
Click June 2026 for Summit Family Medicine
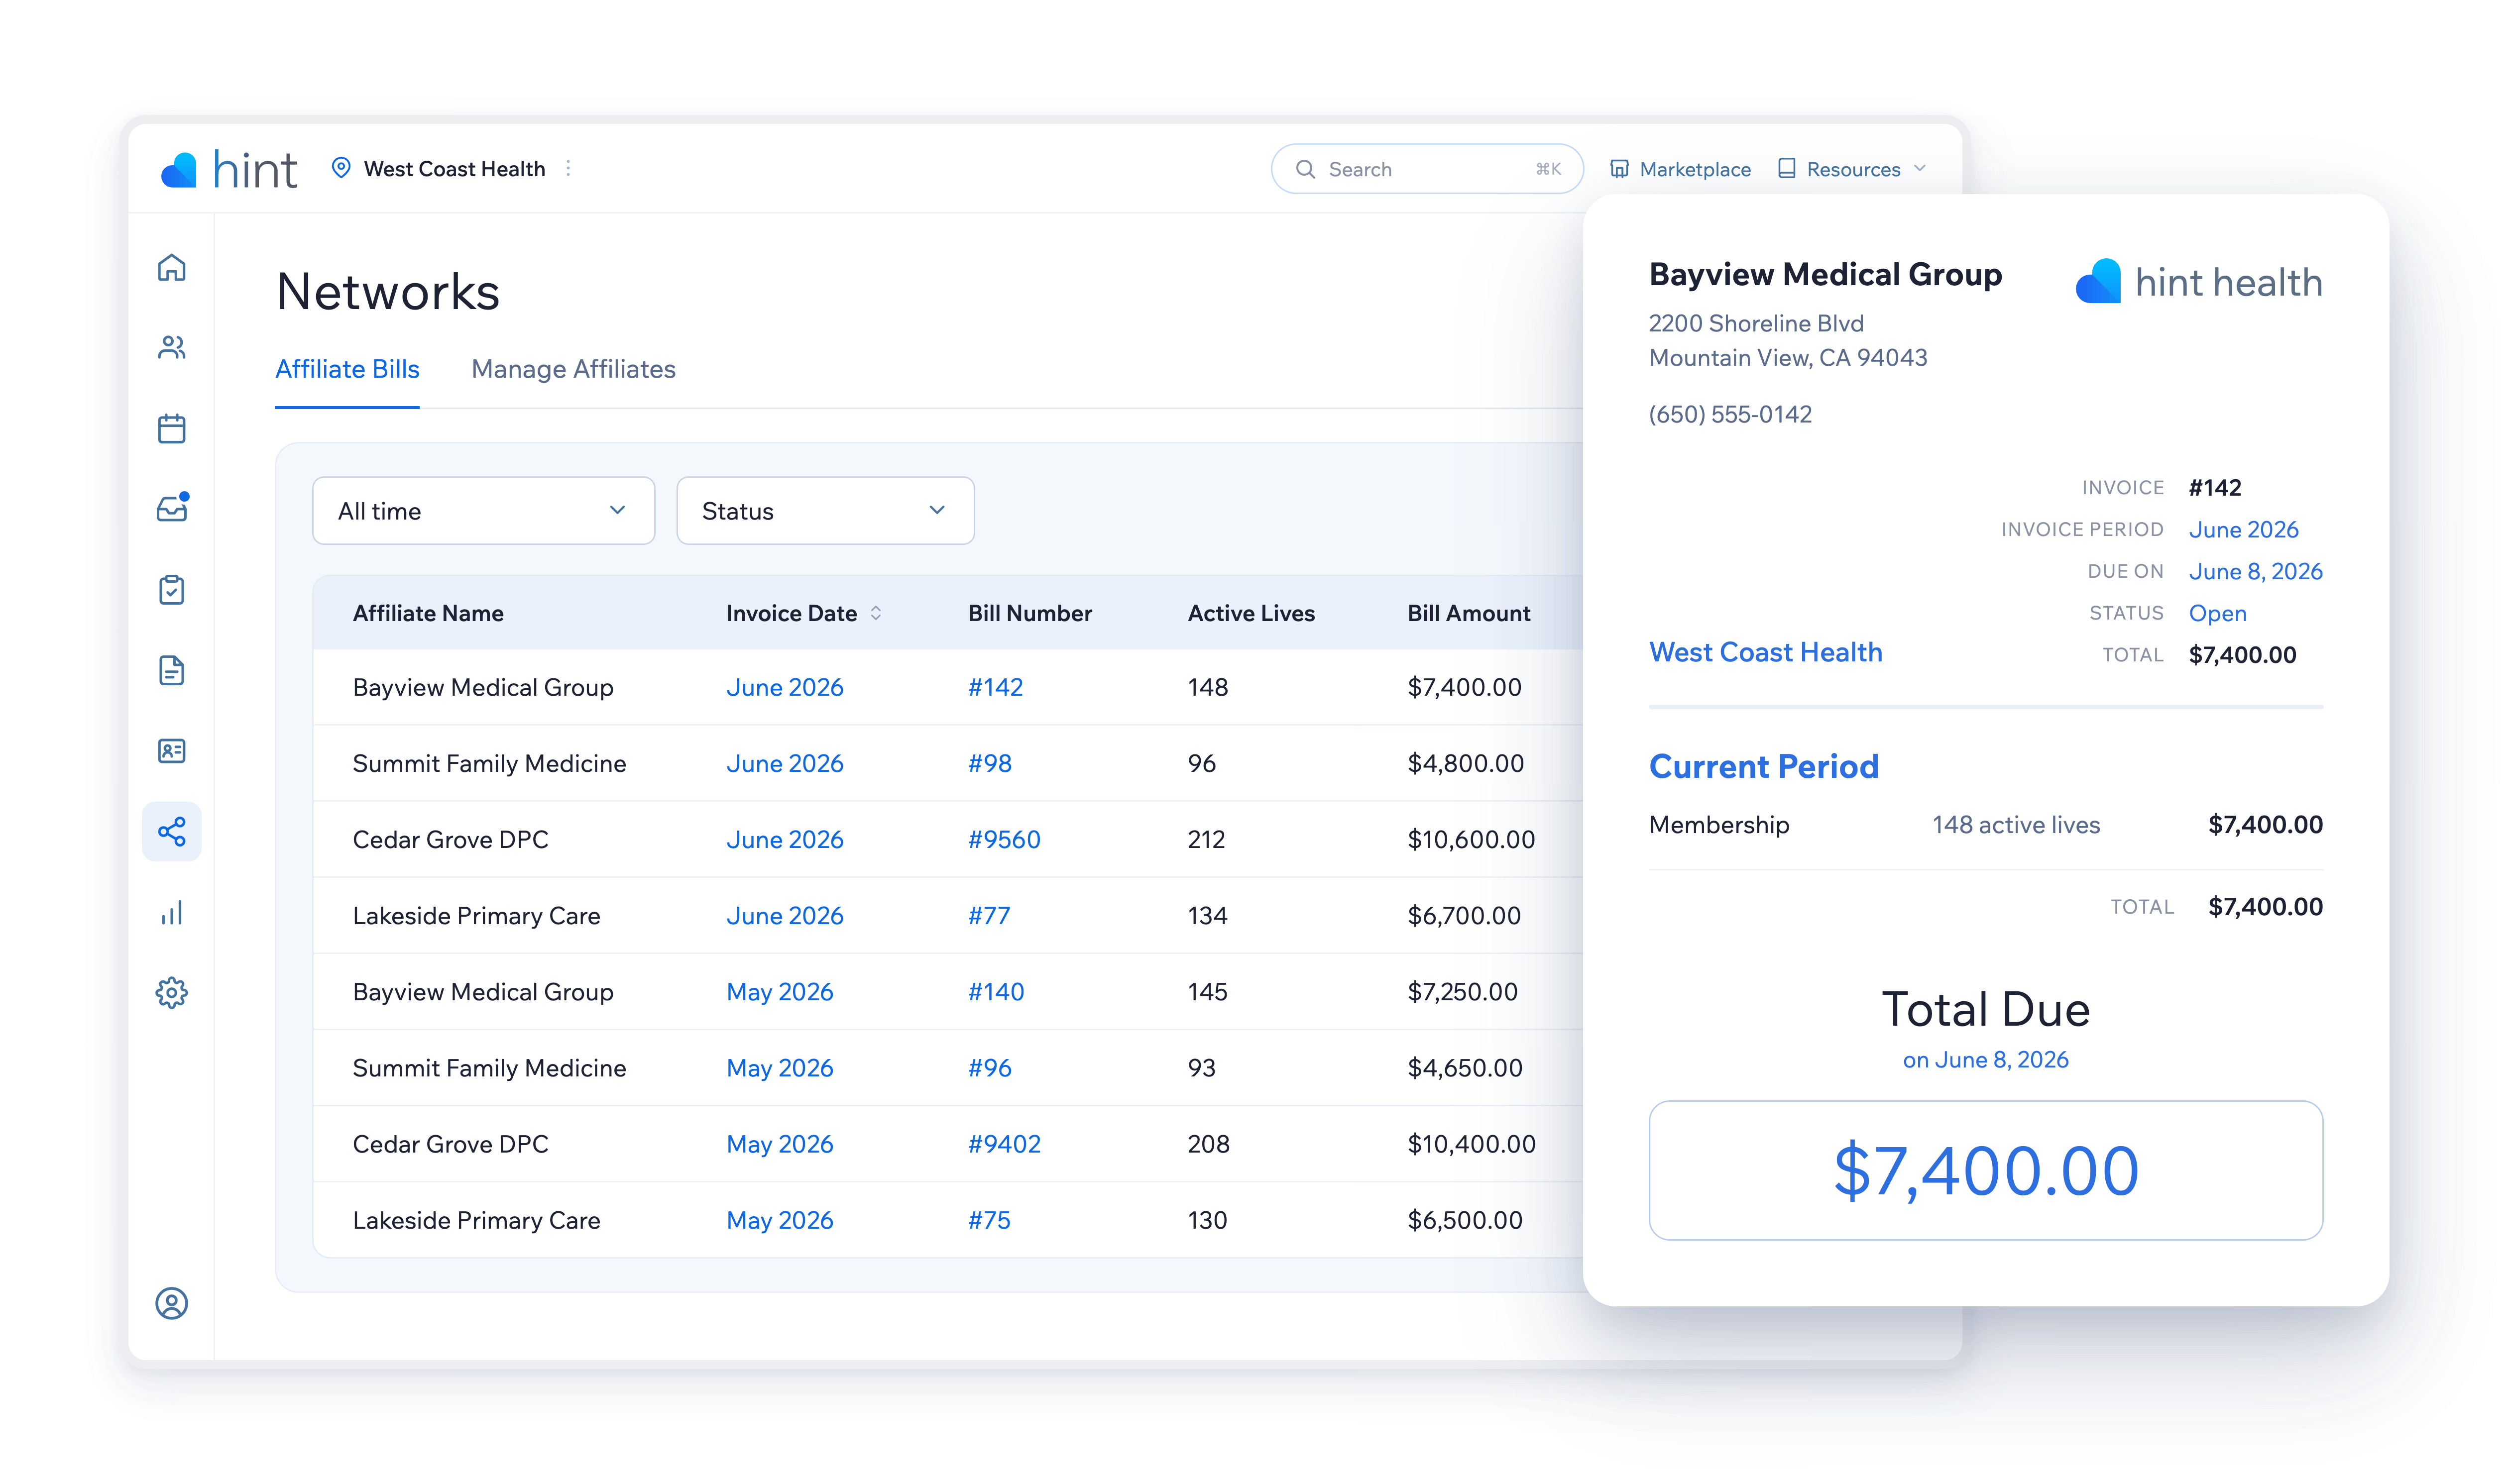click(x=784, y=763)
